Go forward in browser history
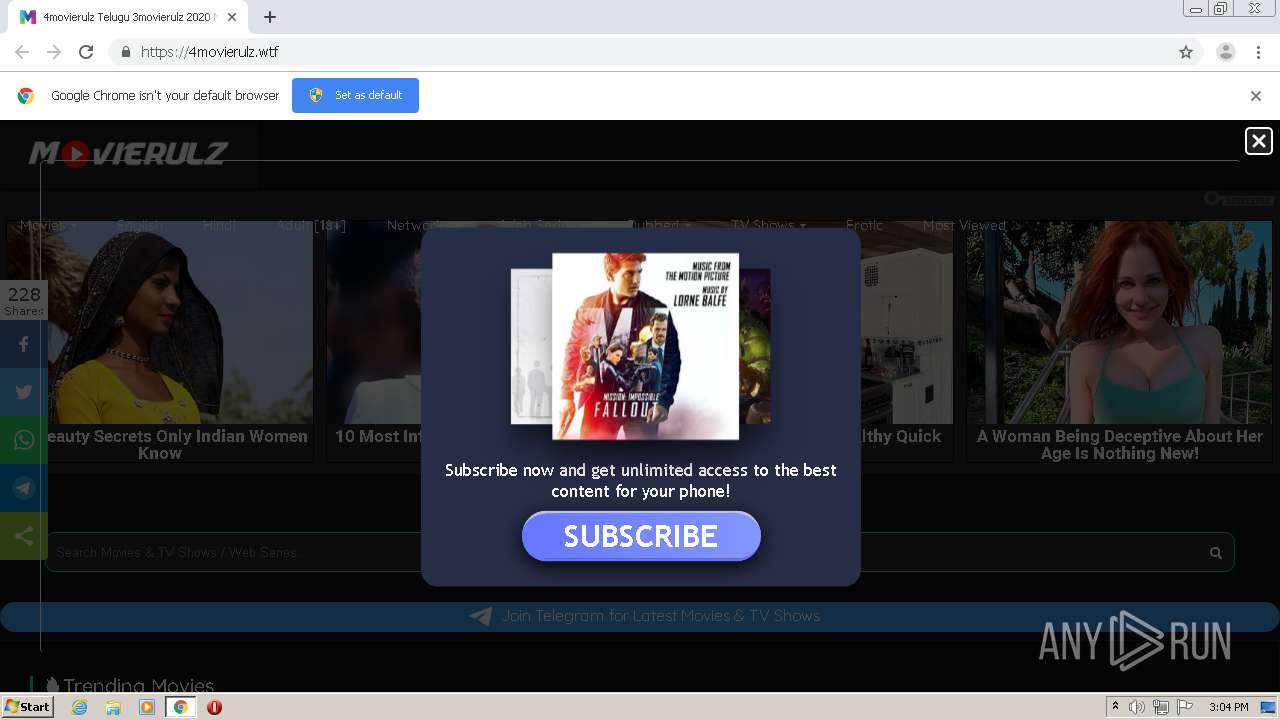 tap(54, 52)
